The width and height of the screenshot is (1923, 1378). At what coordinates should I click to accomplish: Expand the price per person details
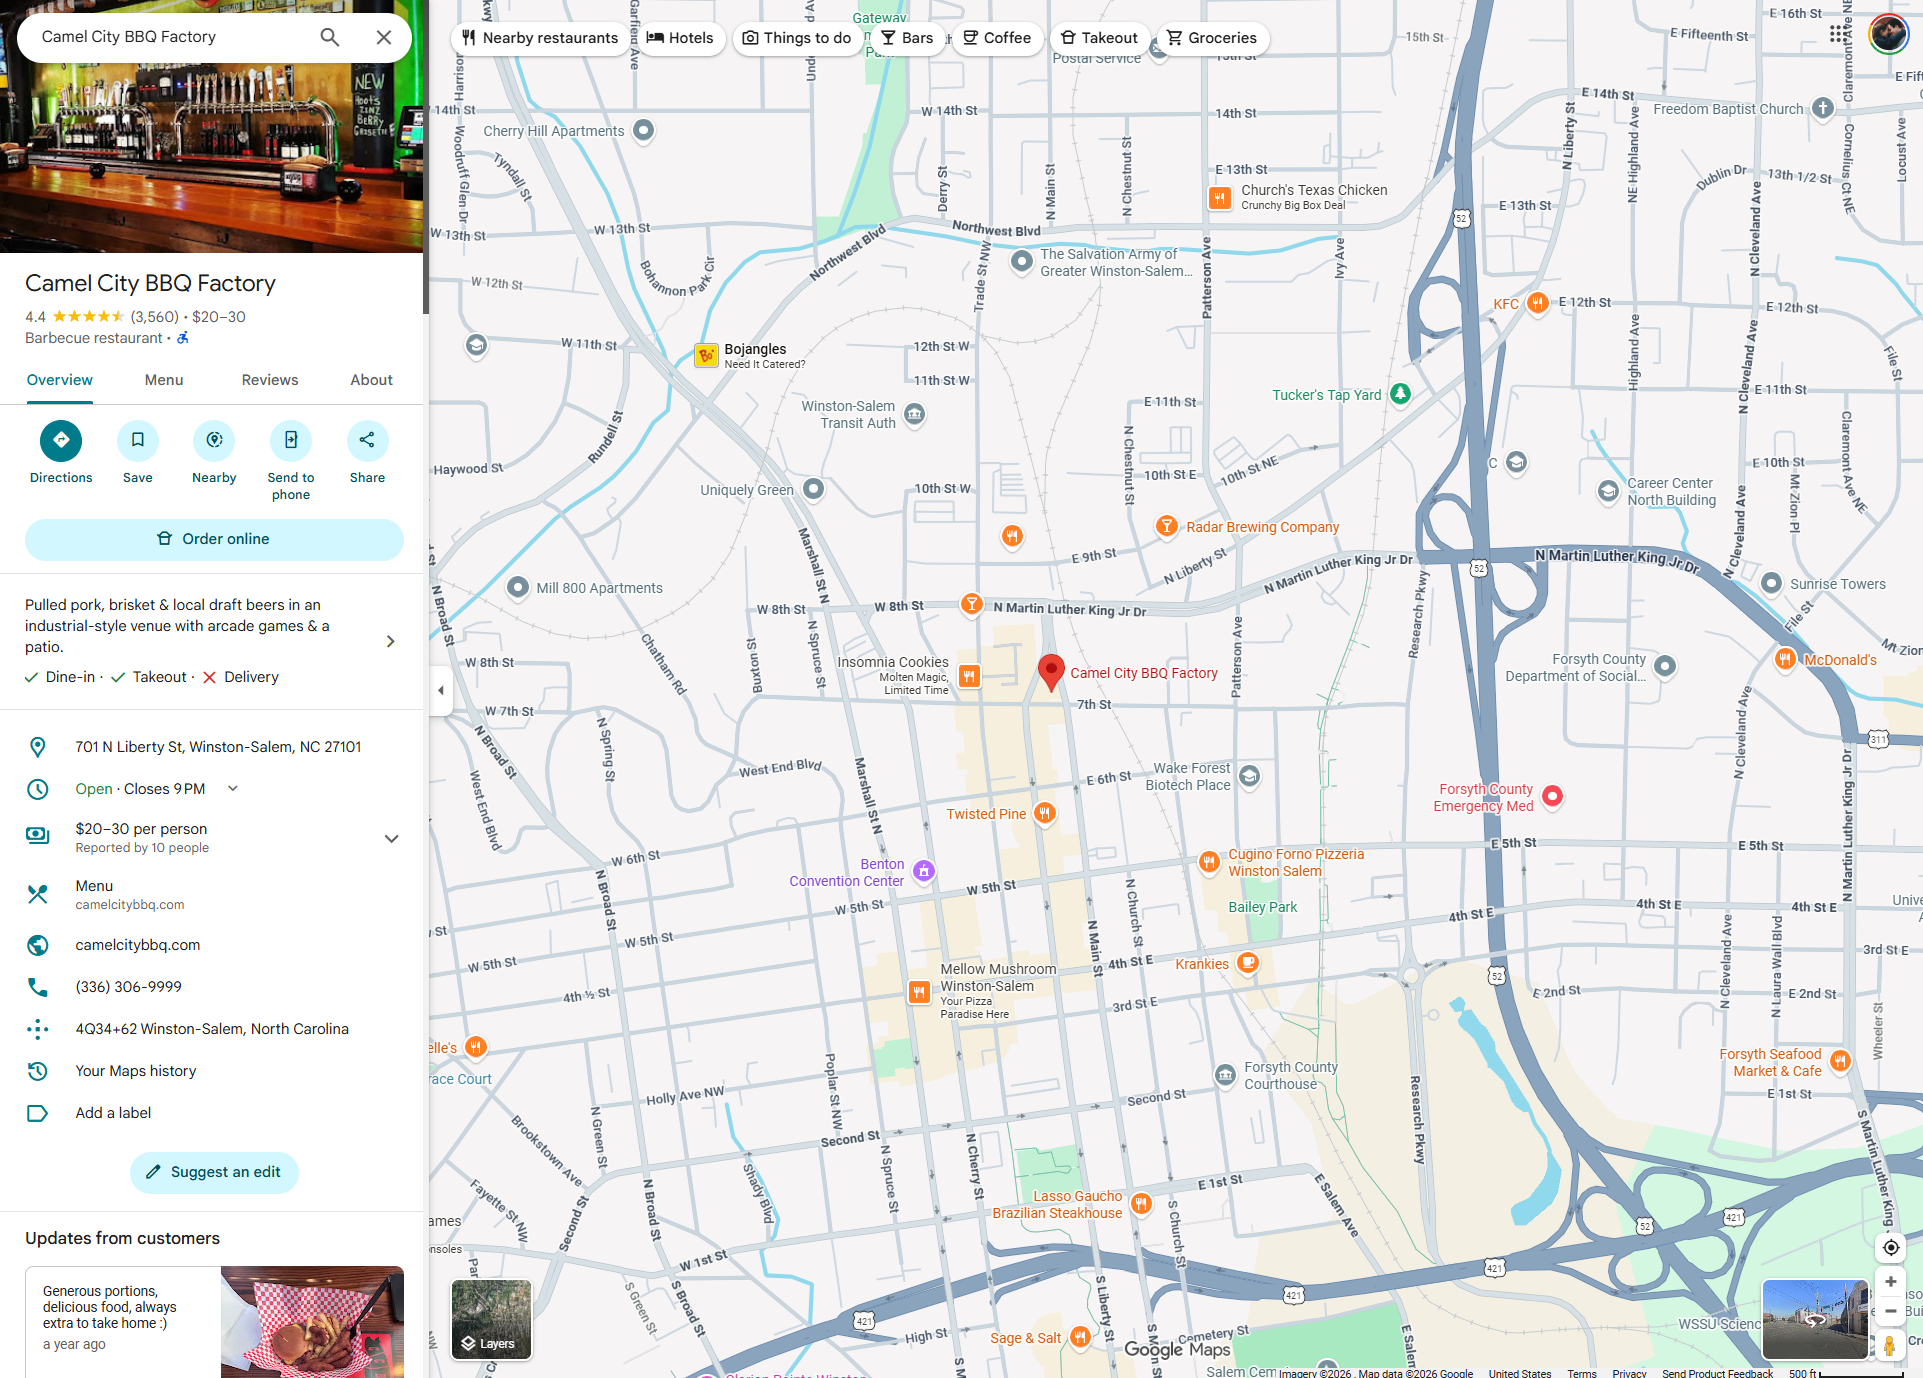pyautogui.click(x=391, y=838)
